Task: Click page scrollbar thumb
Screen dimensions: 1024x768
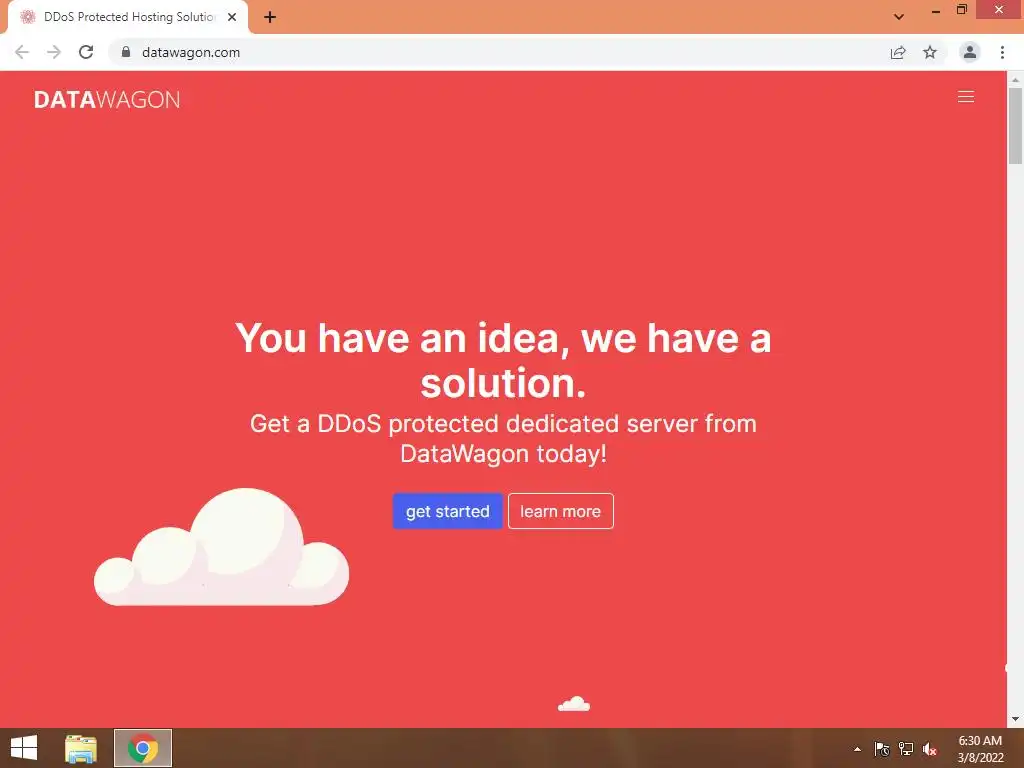Action: pos(1015,125)
